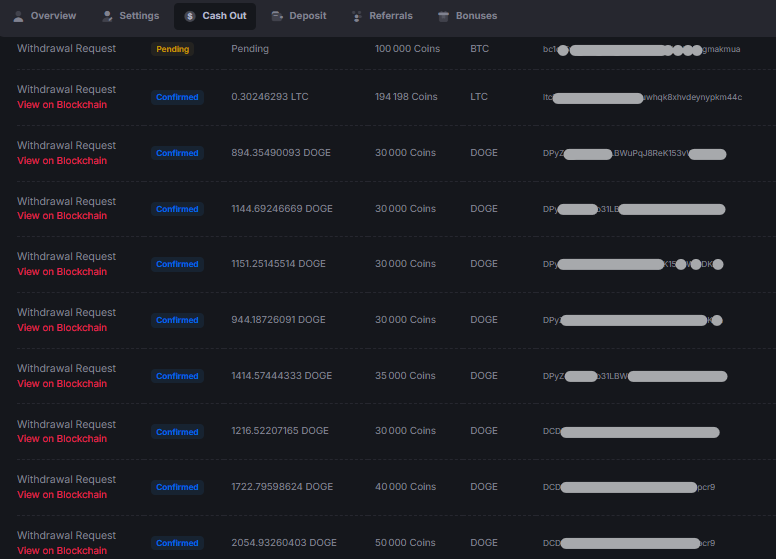This screenshot has height=559, width=776.
Task: Click the 1144.69246669 DOGE amount
Action: click(x=282, y=208)
